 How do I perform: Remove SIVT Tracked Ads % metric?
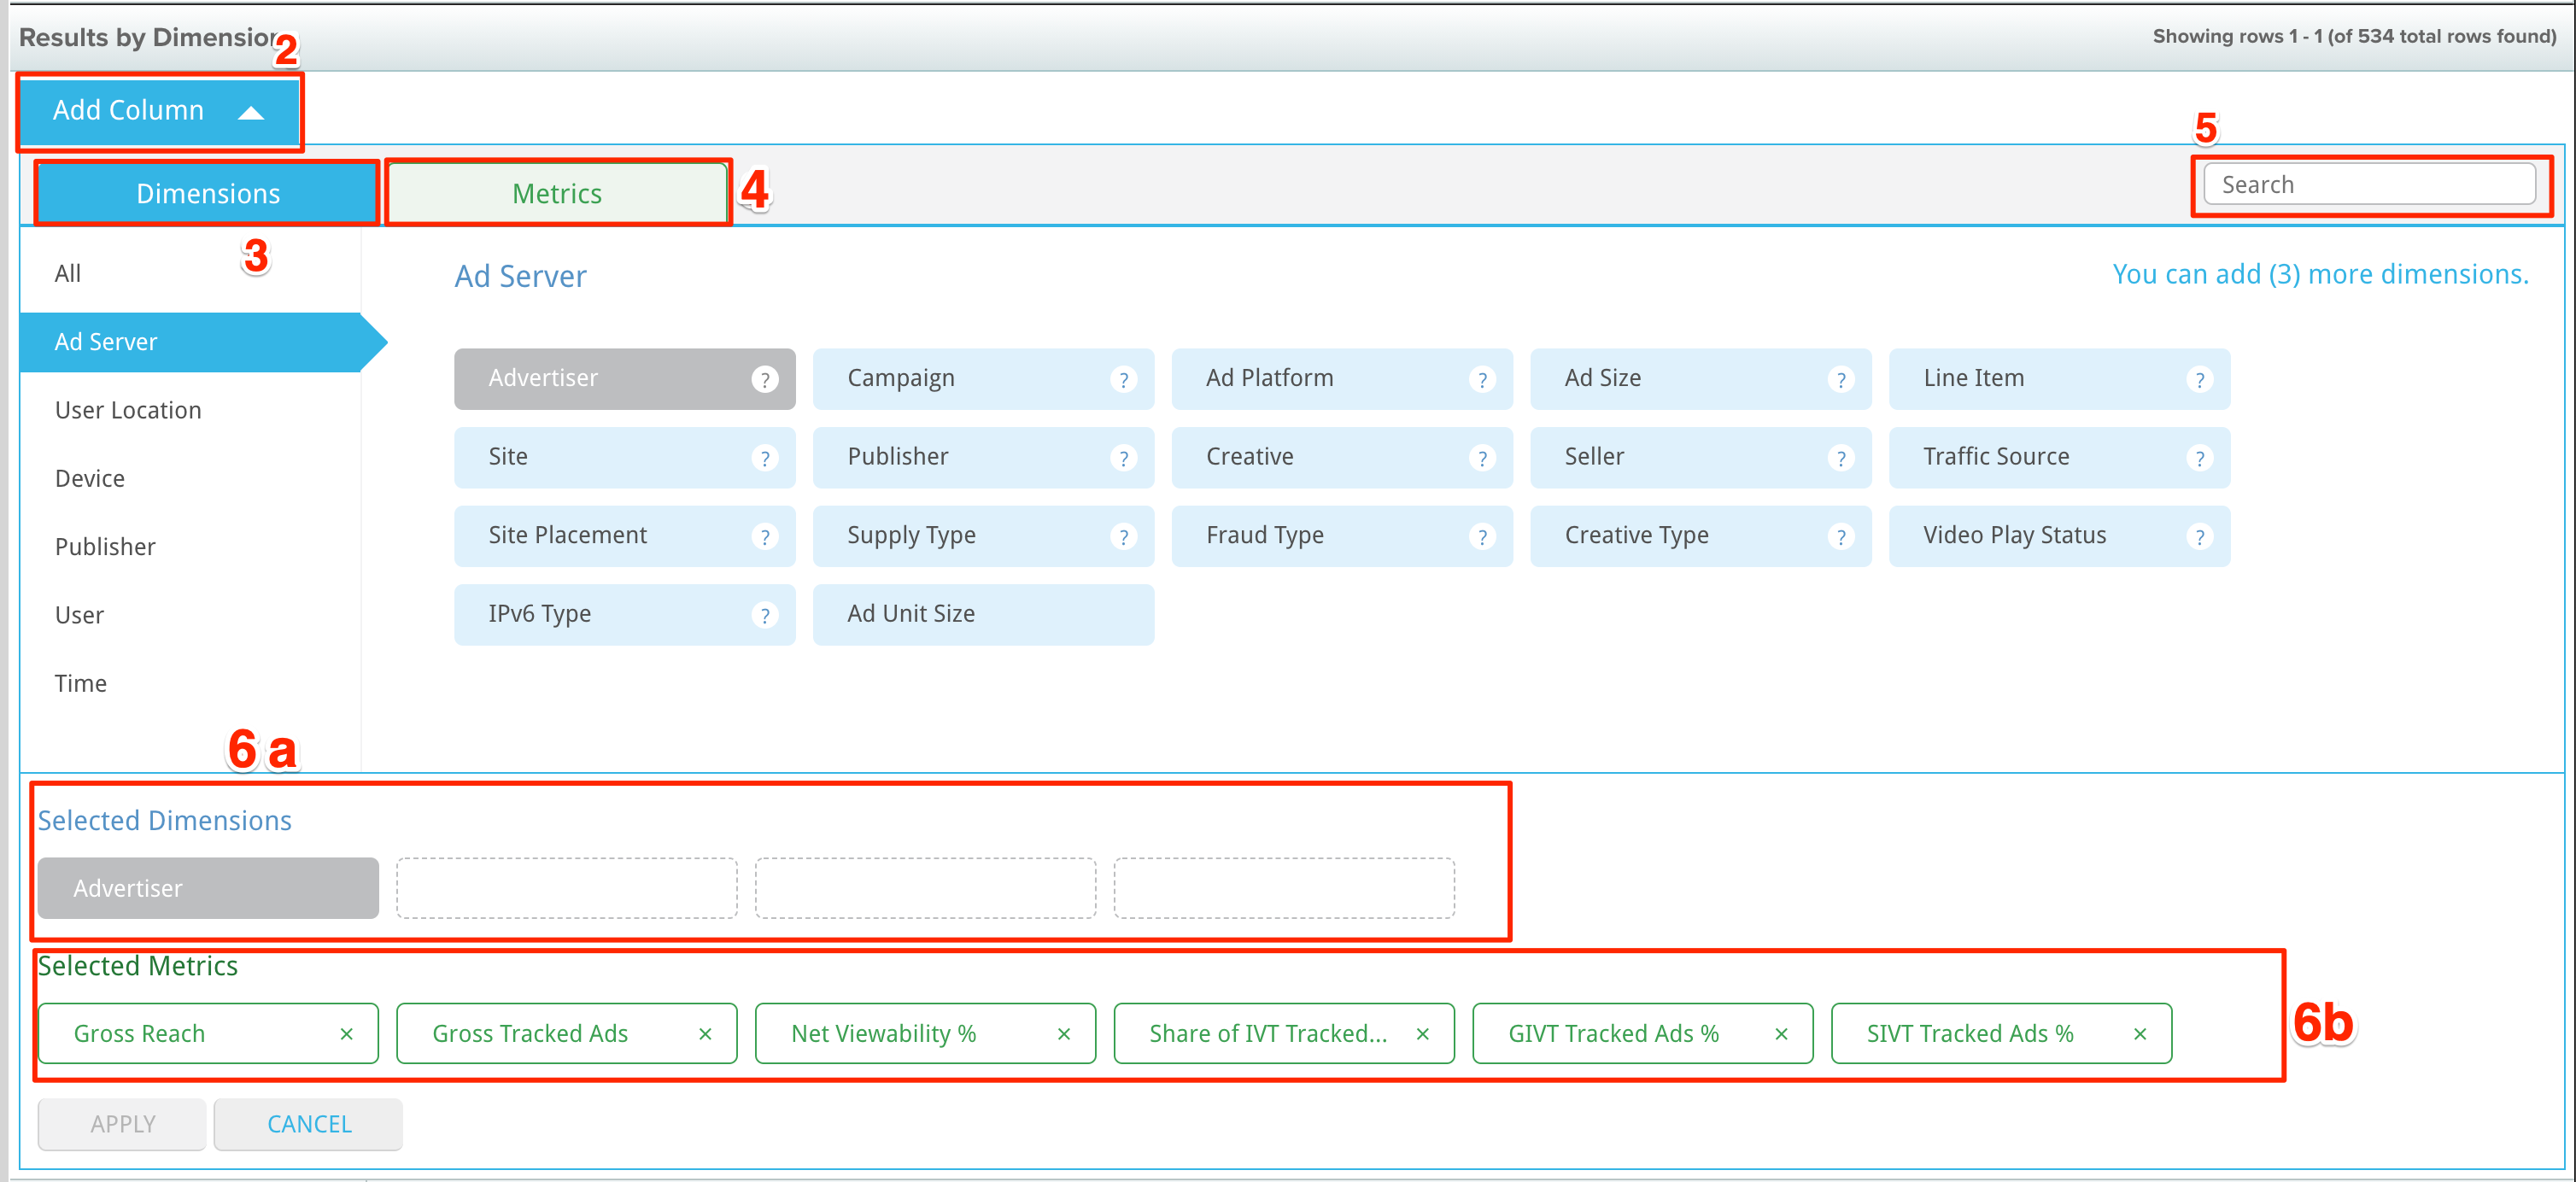click(2140, 1034)
